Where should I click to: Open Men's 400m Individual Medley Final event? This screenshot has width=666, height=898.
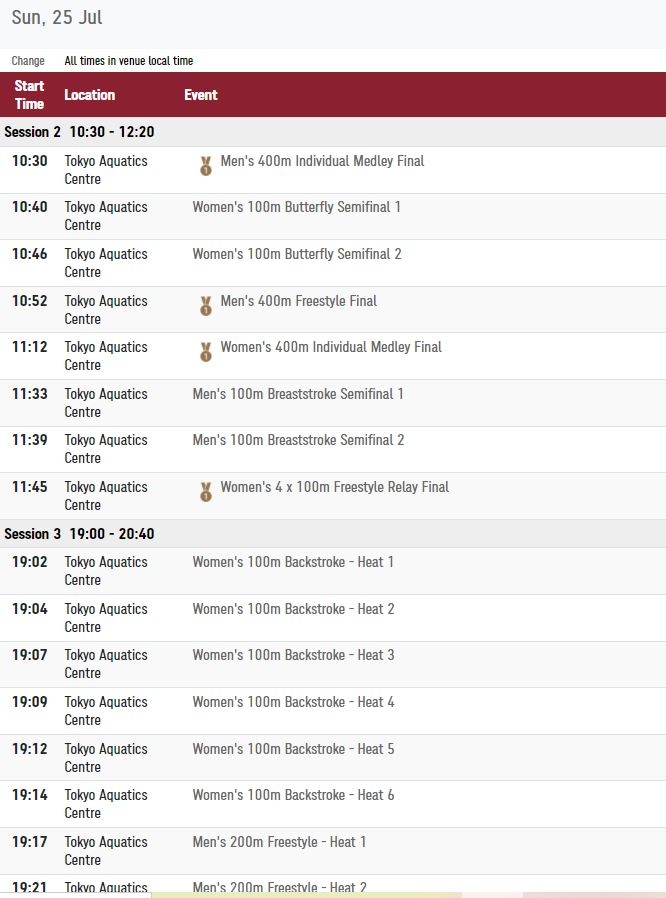tap(322, 161)
